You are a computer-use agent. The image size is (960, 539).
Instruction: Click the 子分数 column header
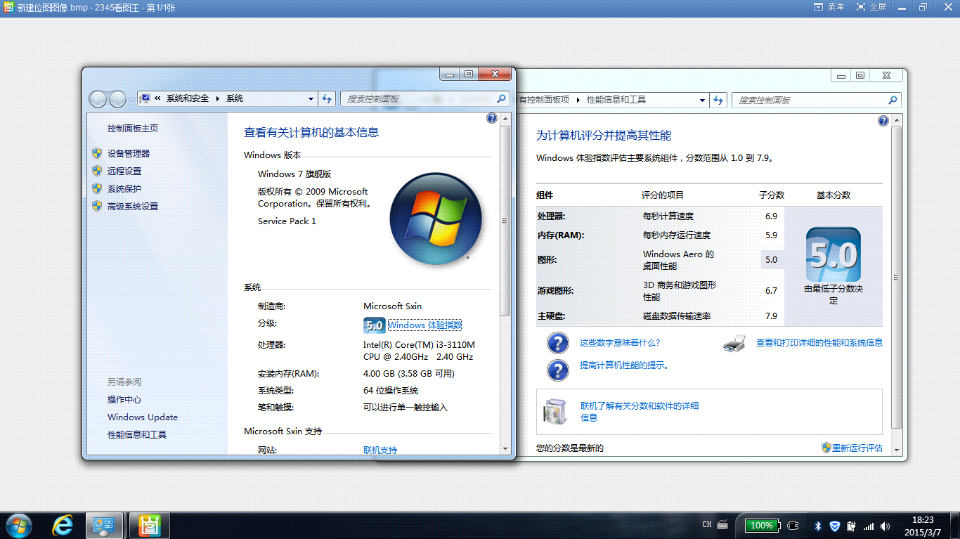[x=771, y=195]
